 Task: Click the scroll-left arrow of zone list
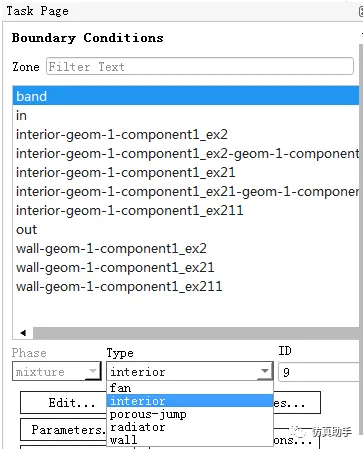(23, 333)
